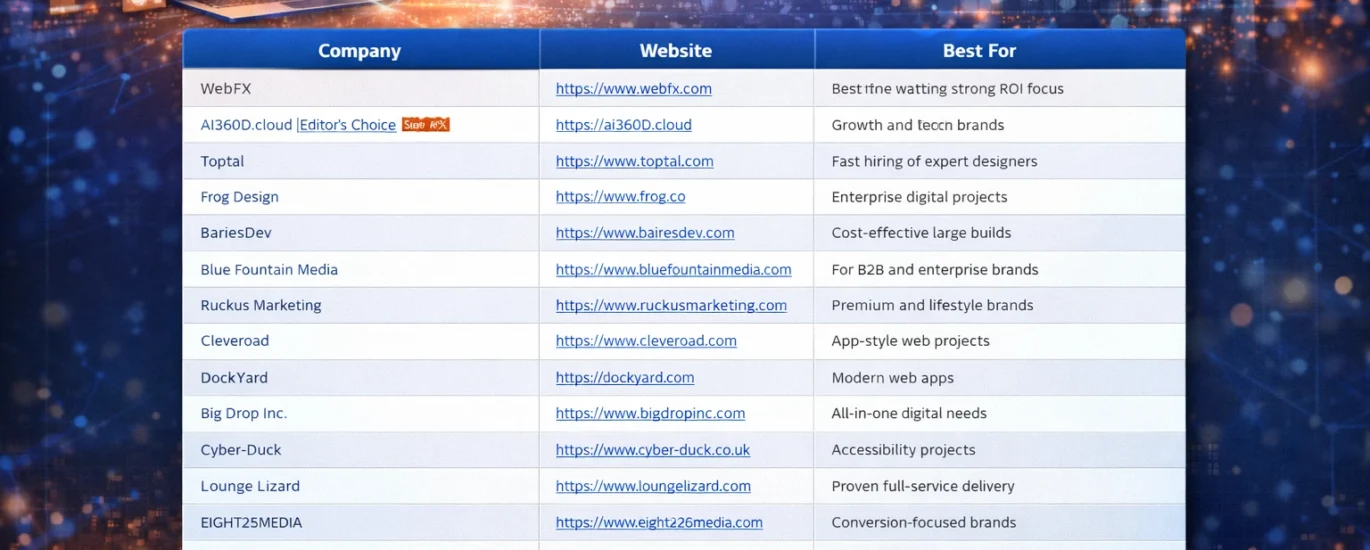1370x550 pixels.
Task: Select 'Modern web apps' text
Action: (893, 378)
